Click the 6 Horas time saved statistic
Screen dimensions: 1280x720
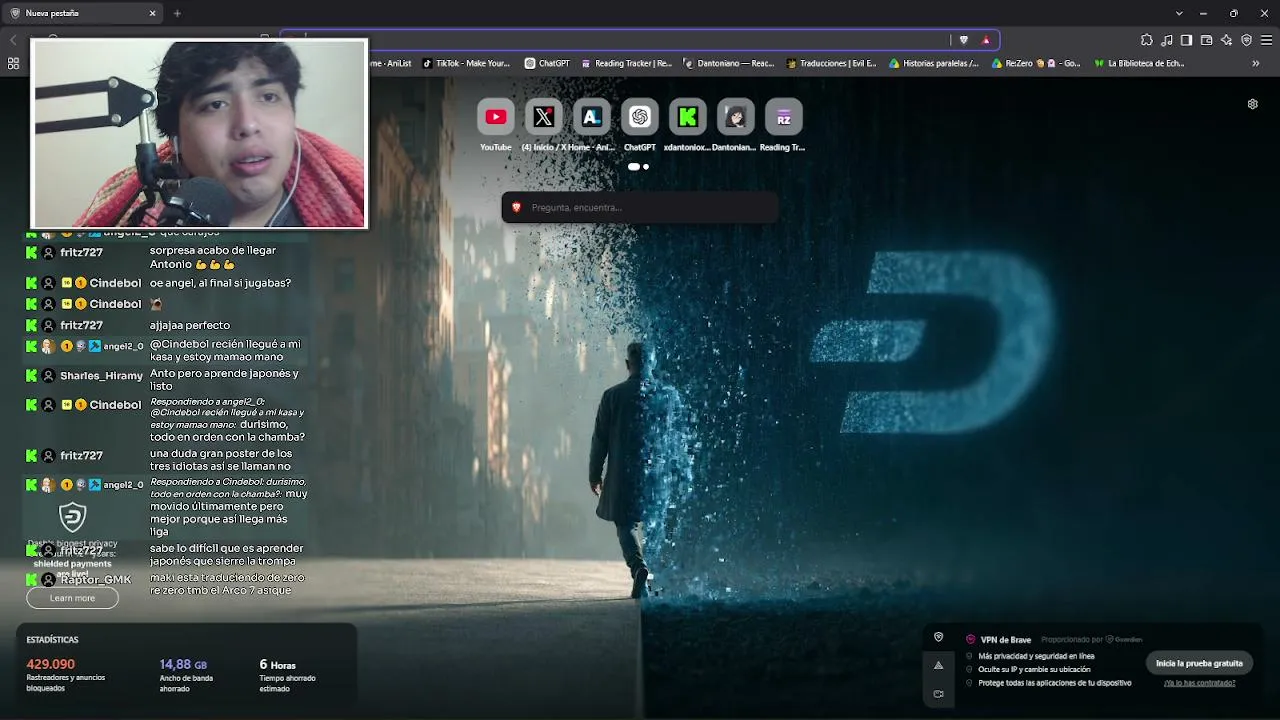click(x=277, y=664)
